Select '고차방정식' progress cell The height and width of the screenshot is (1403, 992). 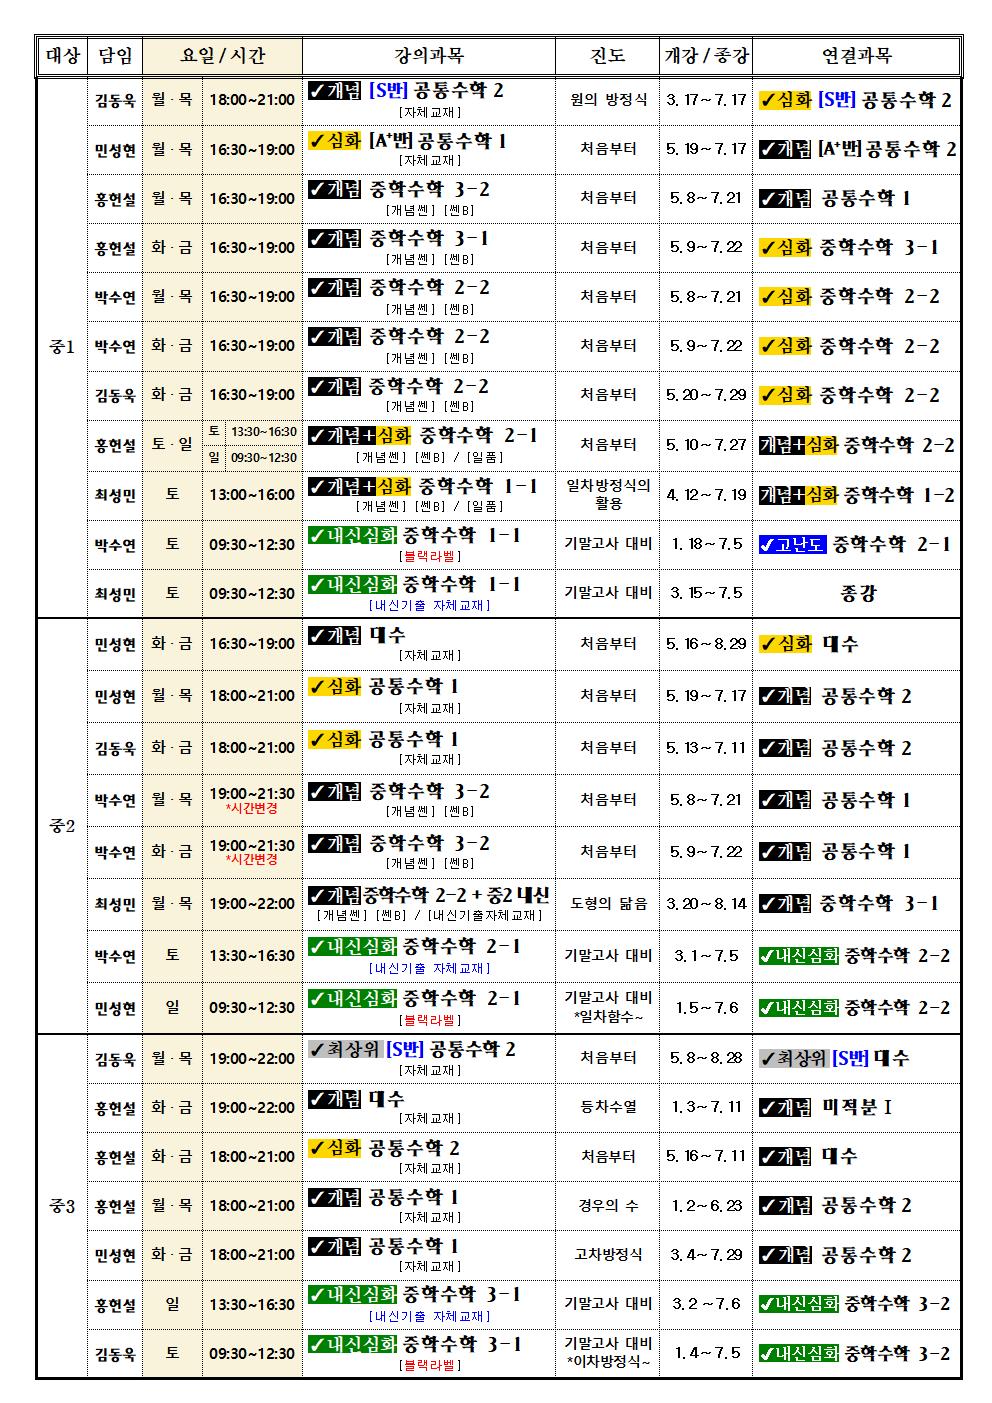point(608,1254)
